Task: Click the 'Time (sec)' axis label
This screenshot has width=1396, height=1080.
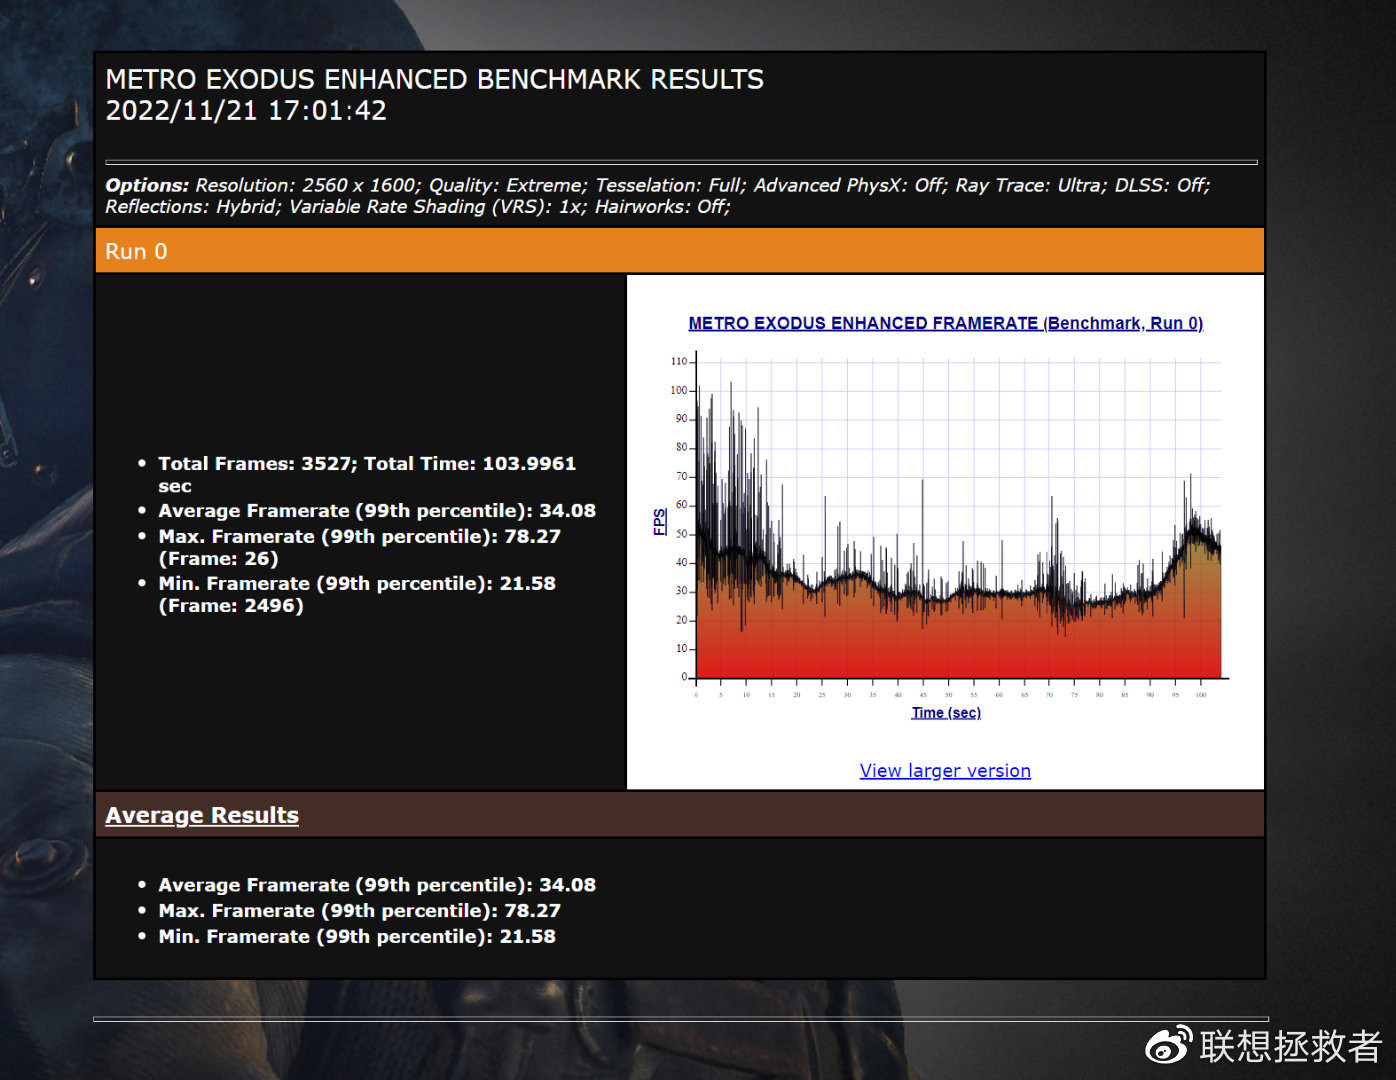Action: [946, 712]
